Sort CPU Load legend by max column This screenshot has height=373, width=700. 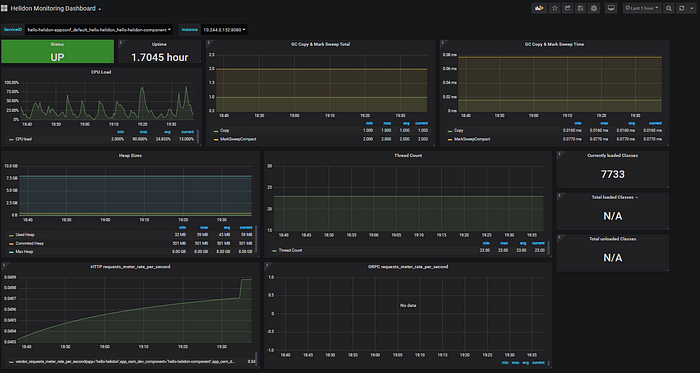tap(143, 132)
